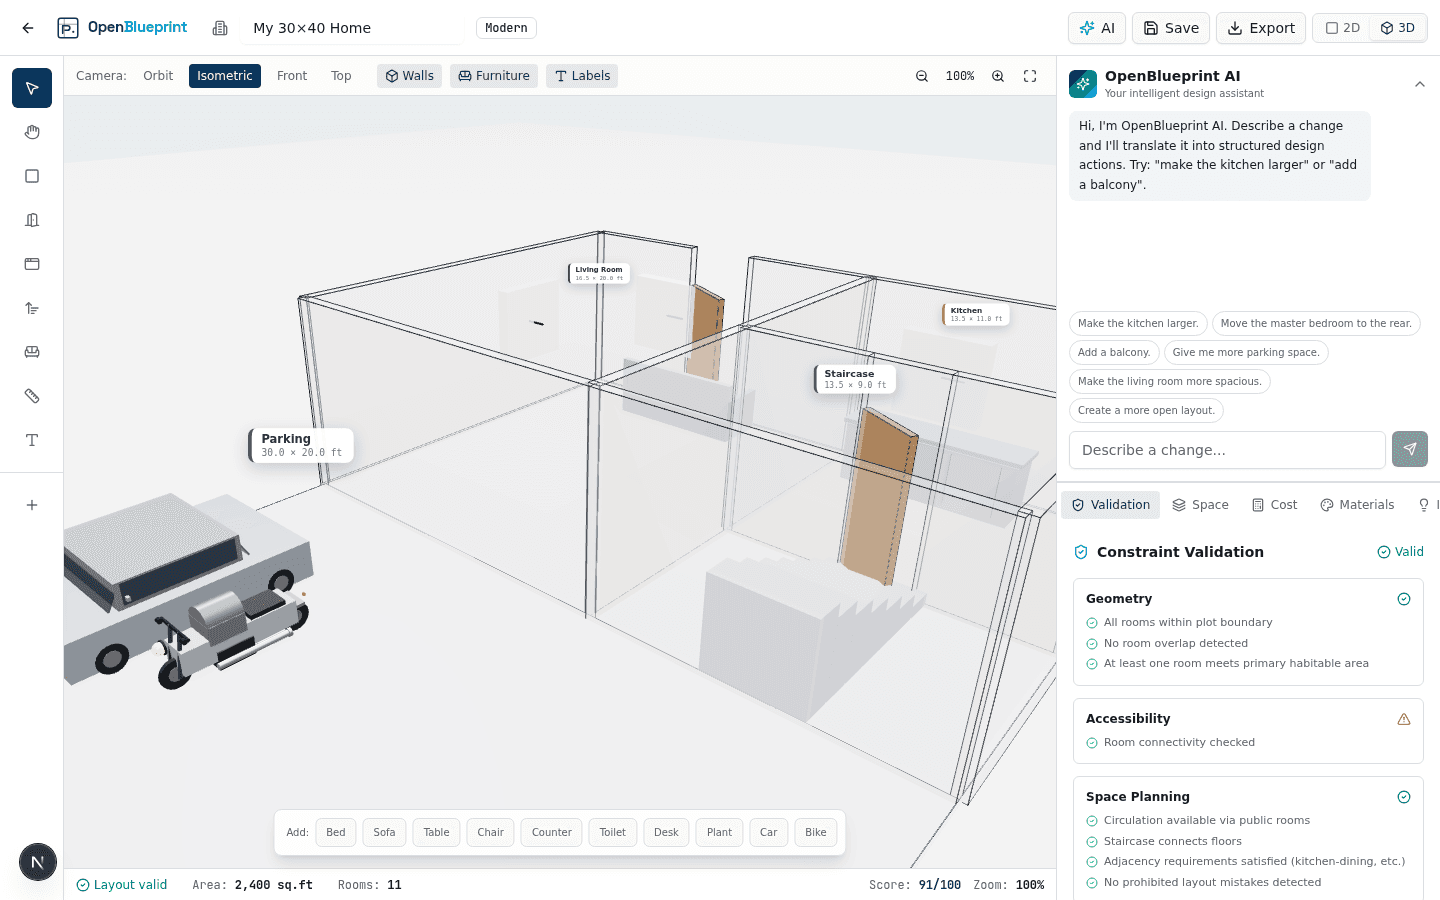Toggle Walls visibility
Image resolution: width=1440 pixels, height=900 pixels.
pos(409,76)
